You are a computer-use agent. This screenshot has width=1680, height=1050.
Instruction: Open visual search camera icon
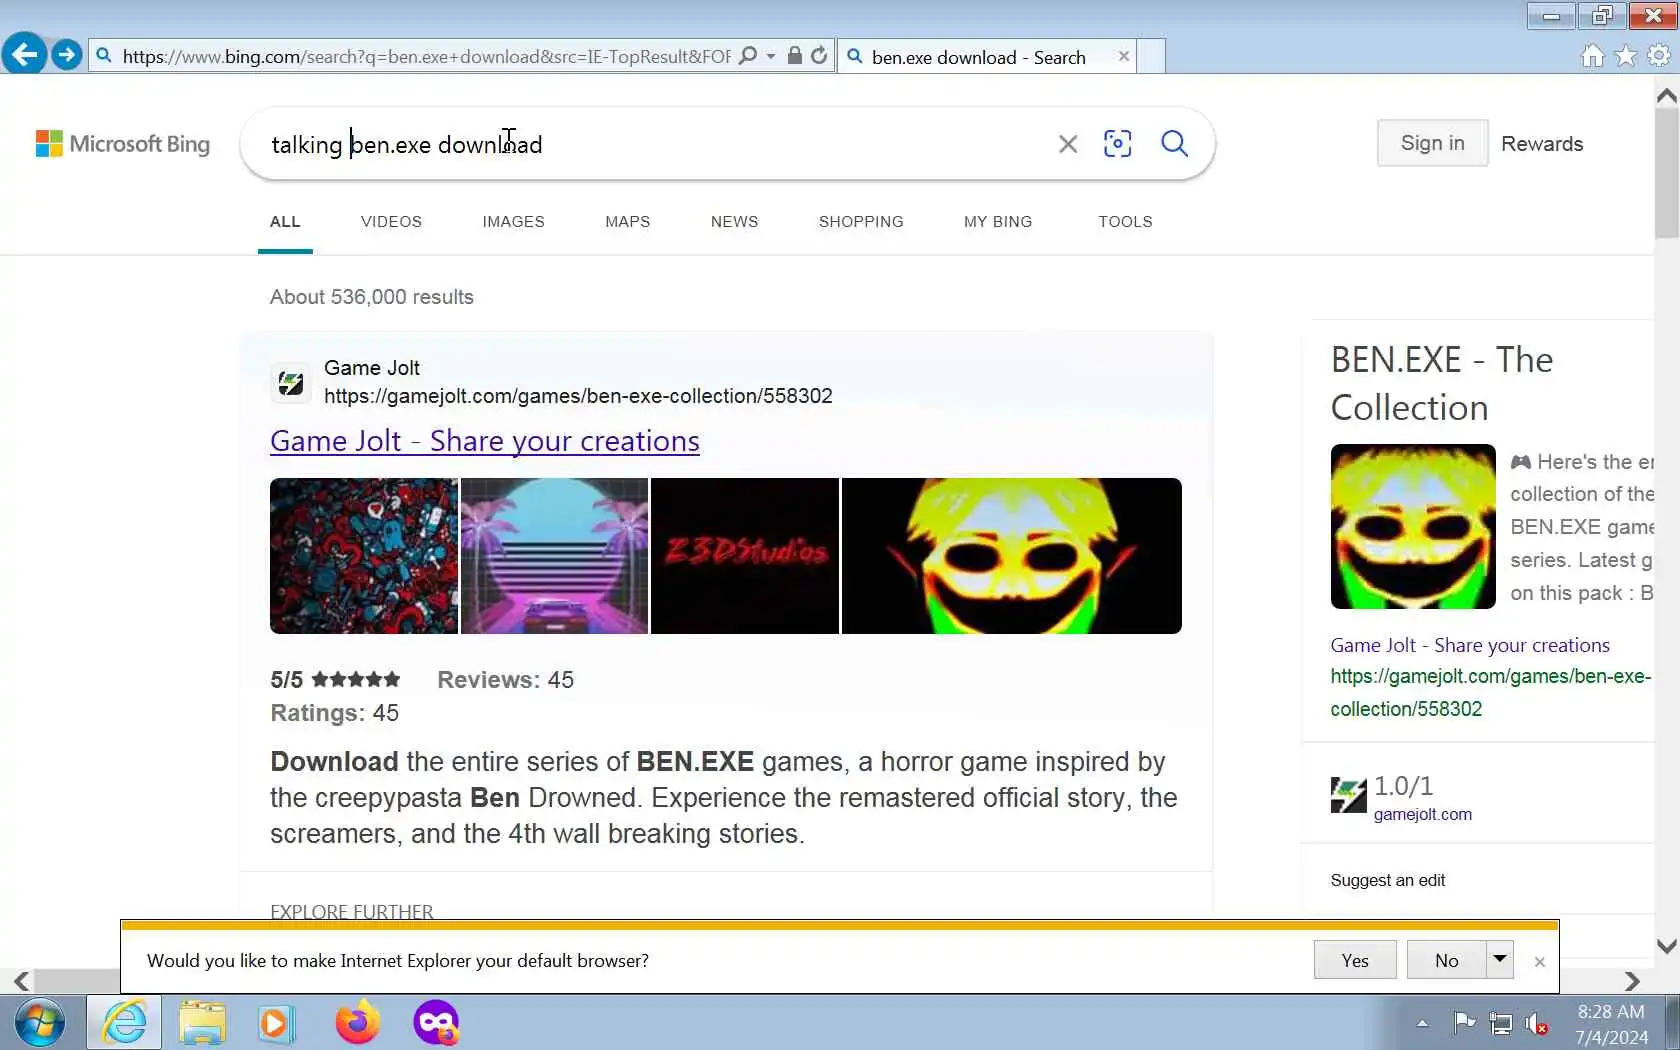pyautogui.click(x=1117, y=144)
